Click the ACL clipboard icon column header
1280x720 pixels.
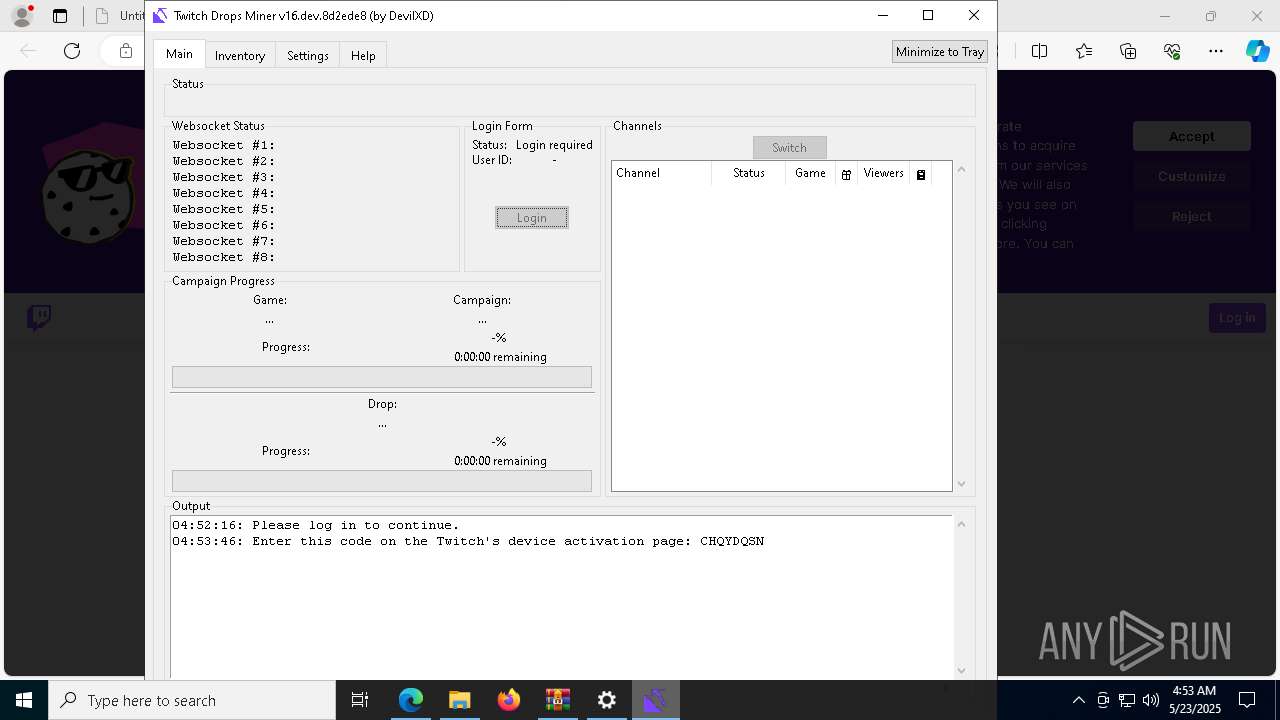tap(921, 174)
